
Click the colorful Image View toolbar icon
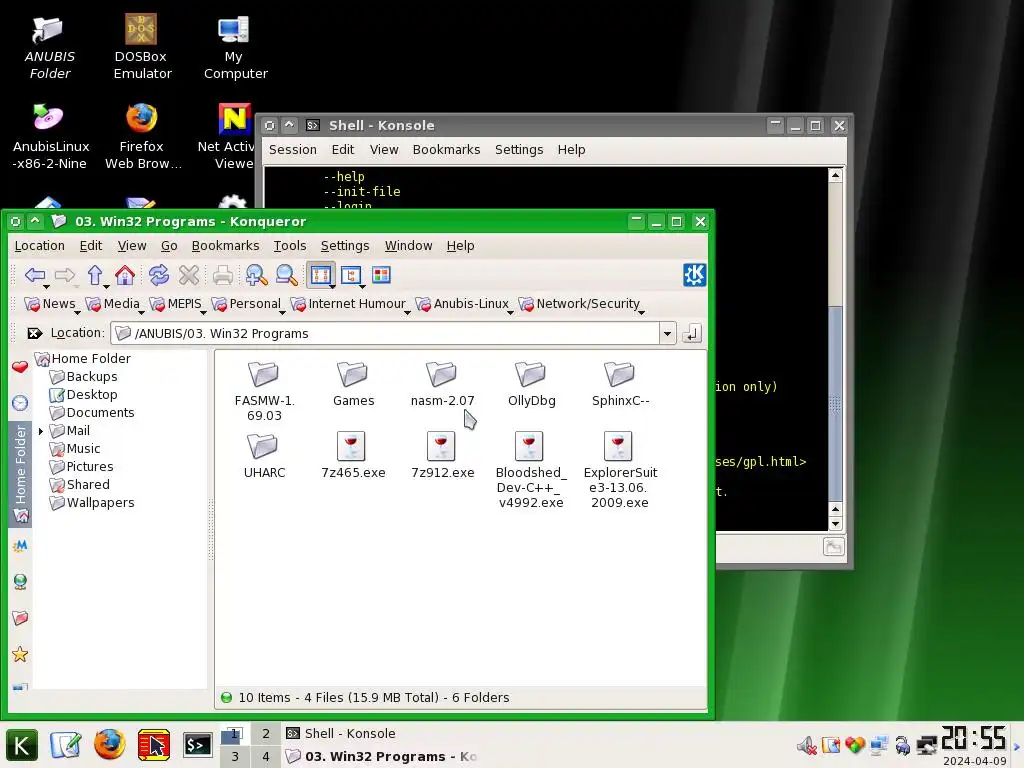click(x=381, y=275)
